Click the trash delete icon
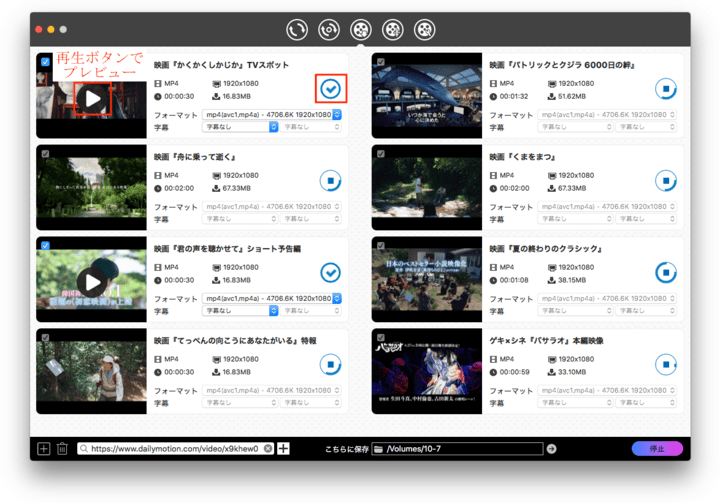The height and width of the screenshot is (503, 720). click(62, 449)
